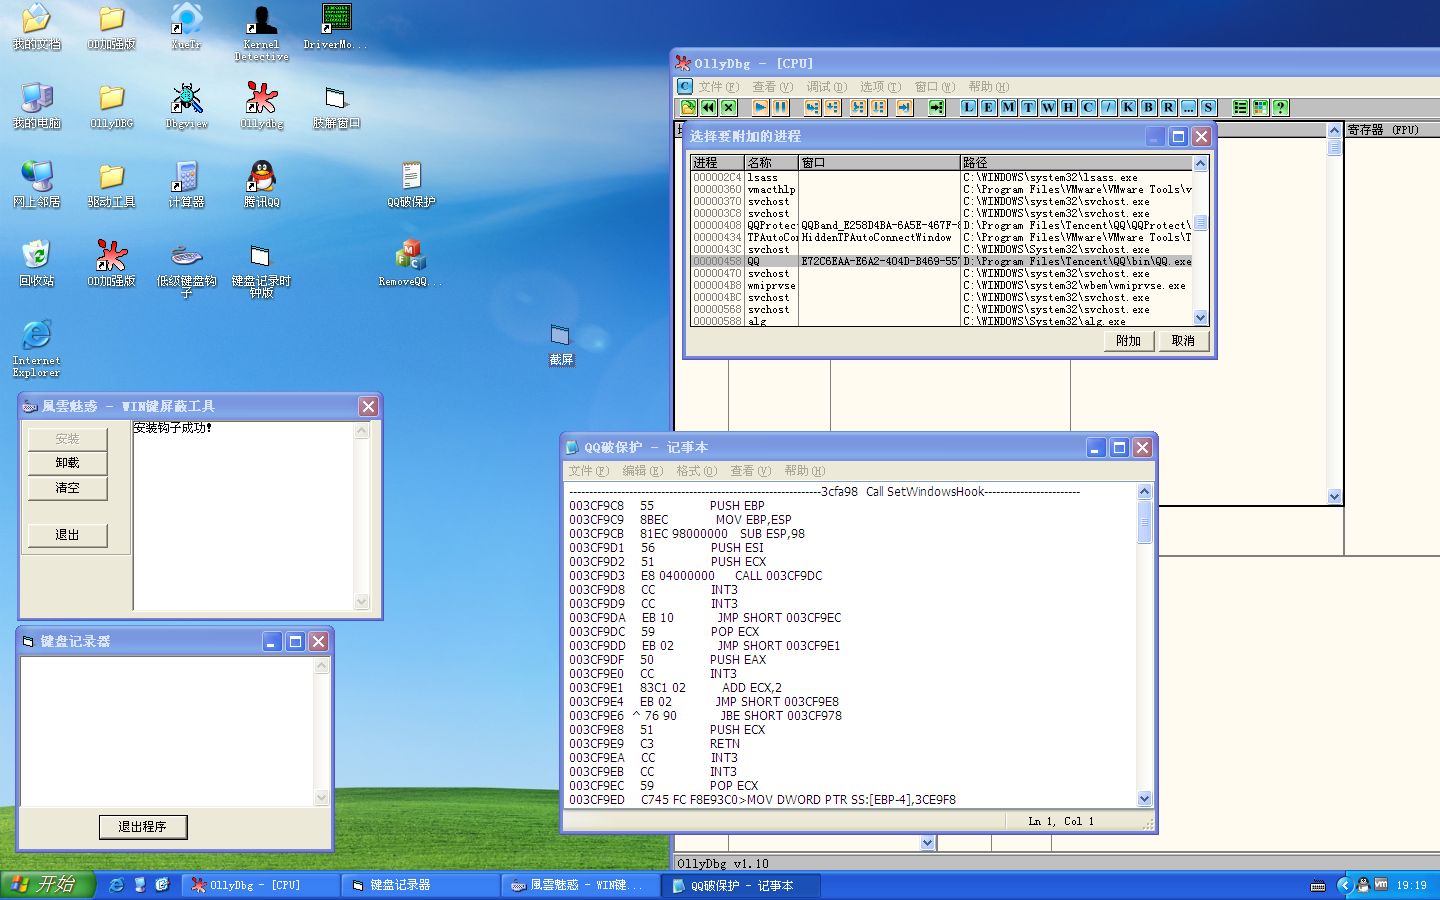Click the Pause execution toolbar icon

780,107
